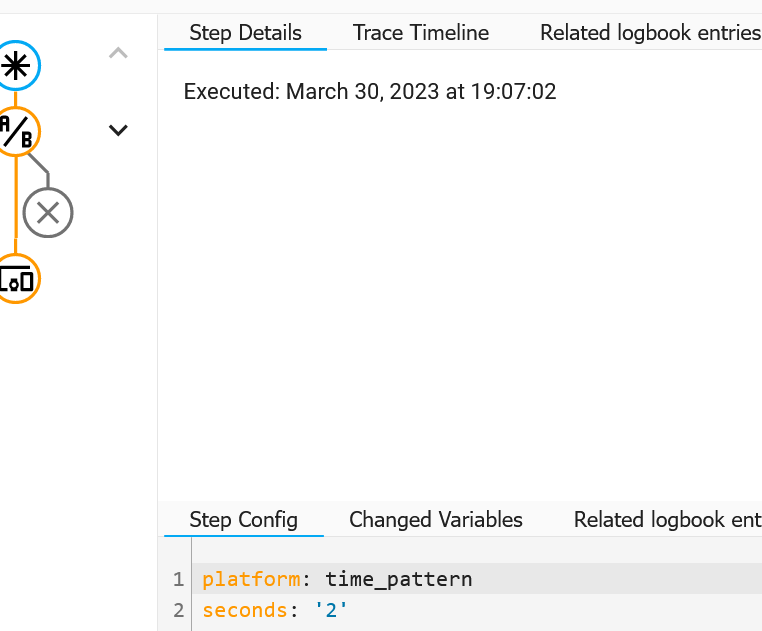Image resolution: width=762 pixels, height=631 pixels.
Task: Show the Changed Variables tab
Action: [436, 520]
